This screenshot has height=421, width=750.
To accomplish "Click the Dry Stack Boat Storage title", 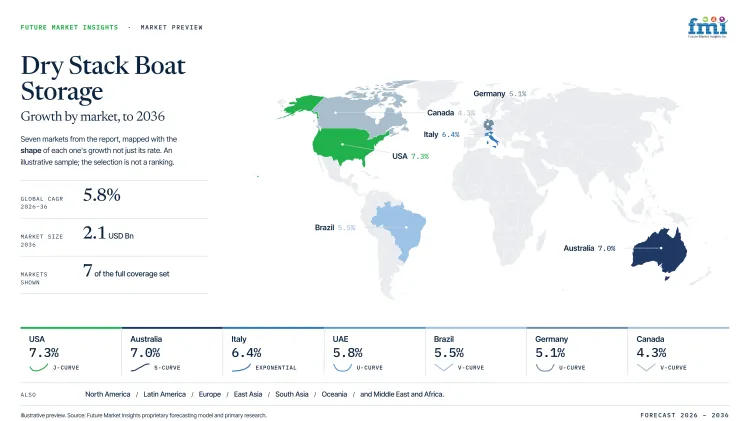I will coord(103,78).
